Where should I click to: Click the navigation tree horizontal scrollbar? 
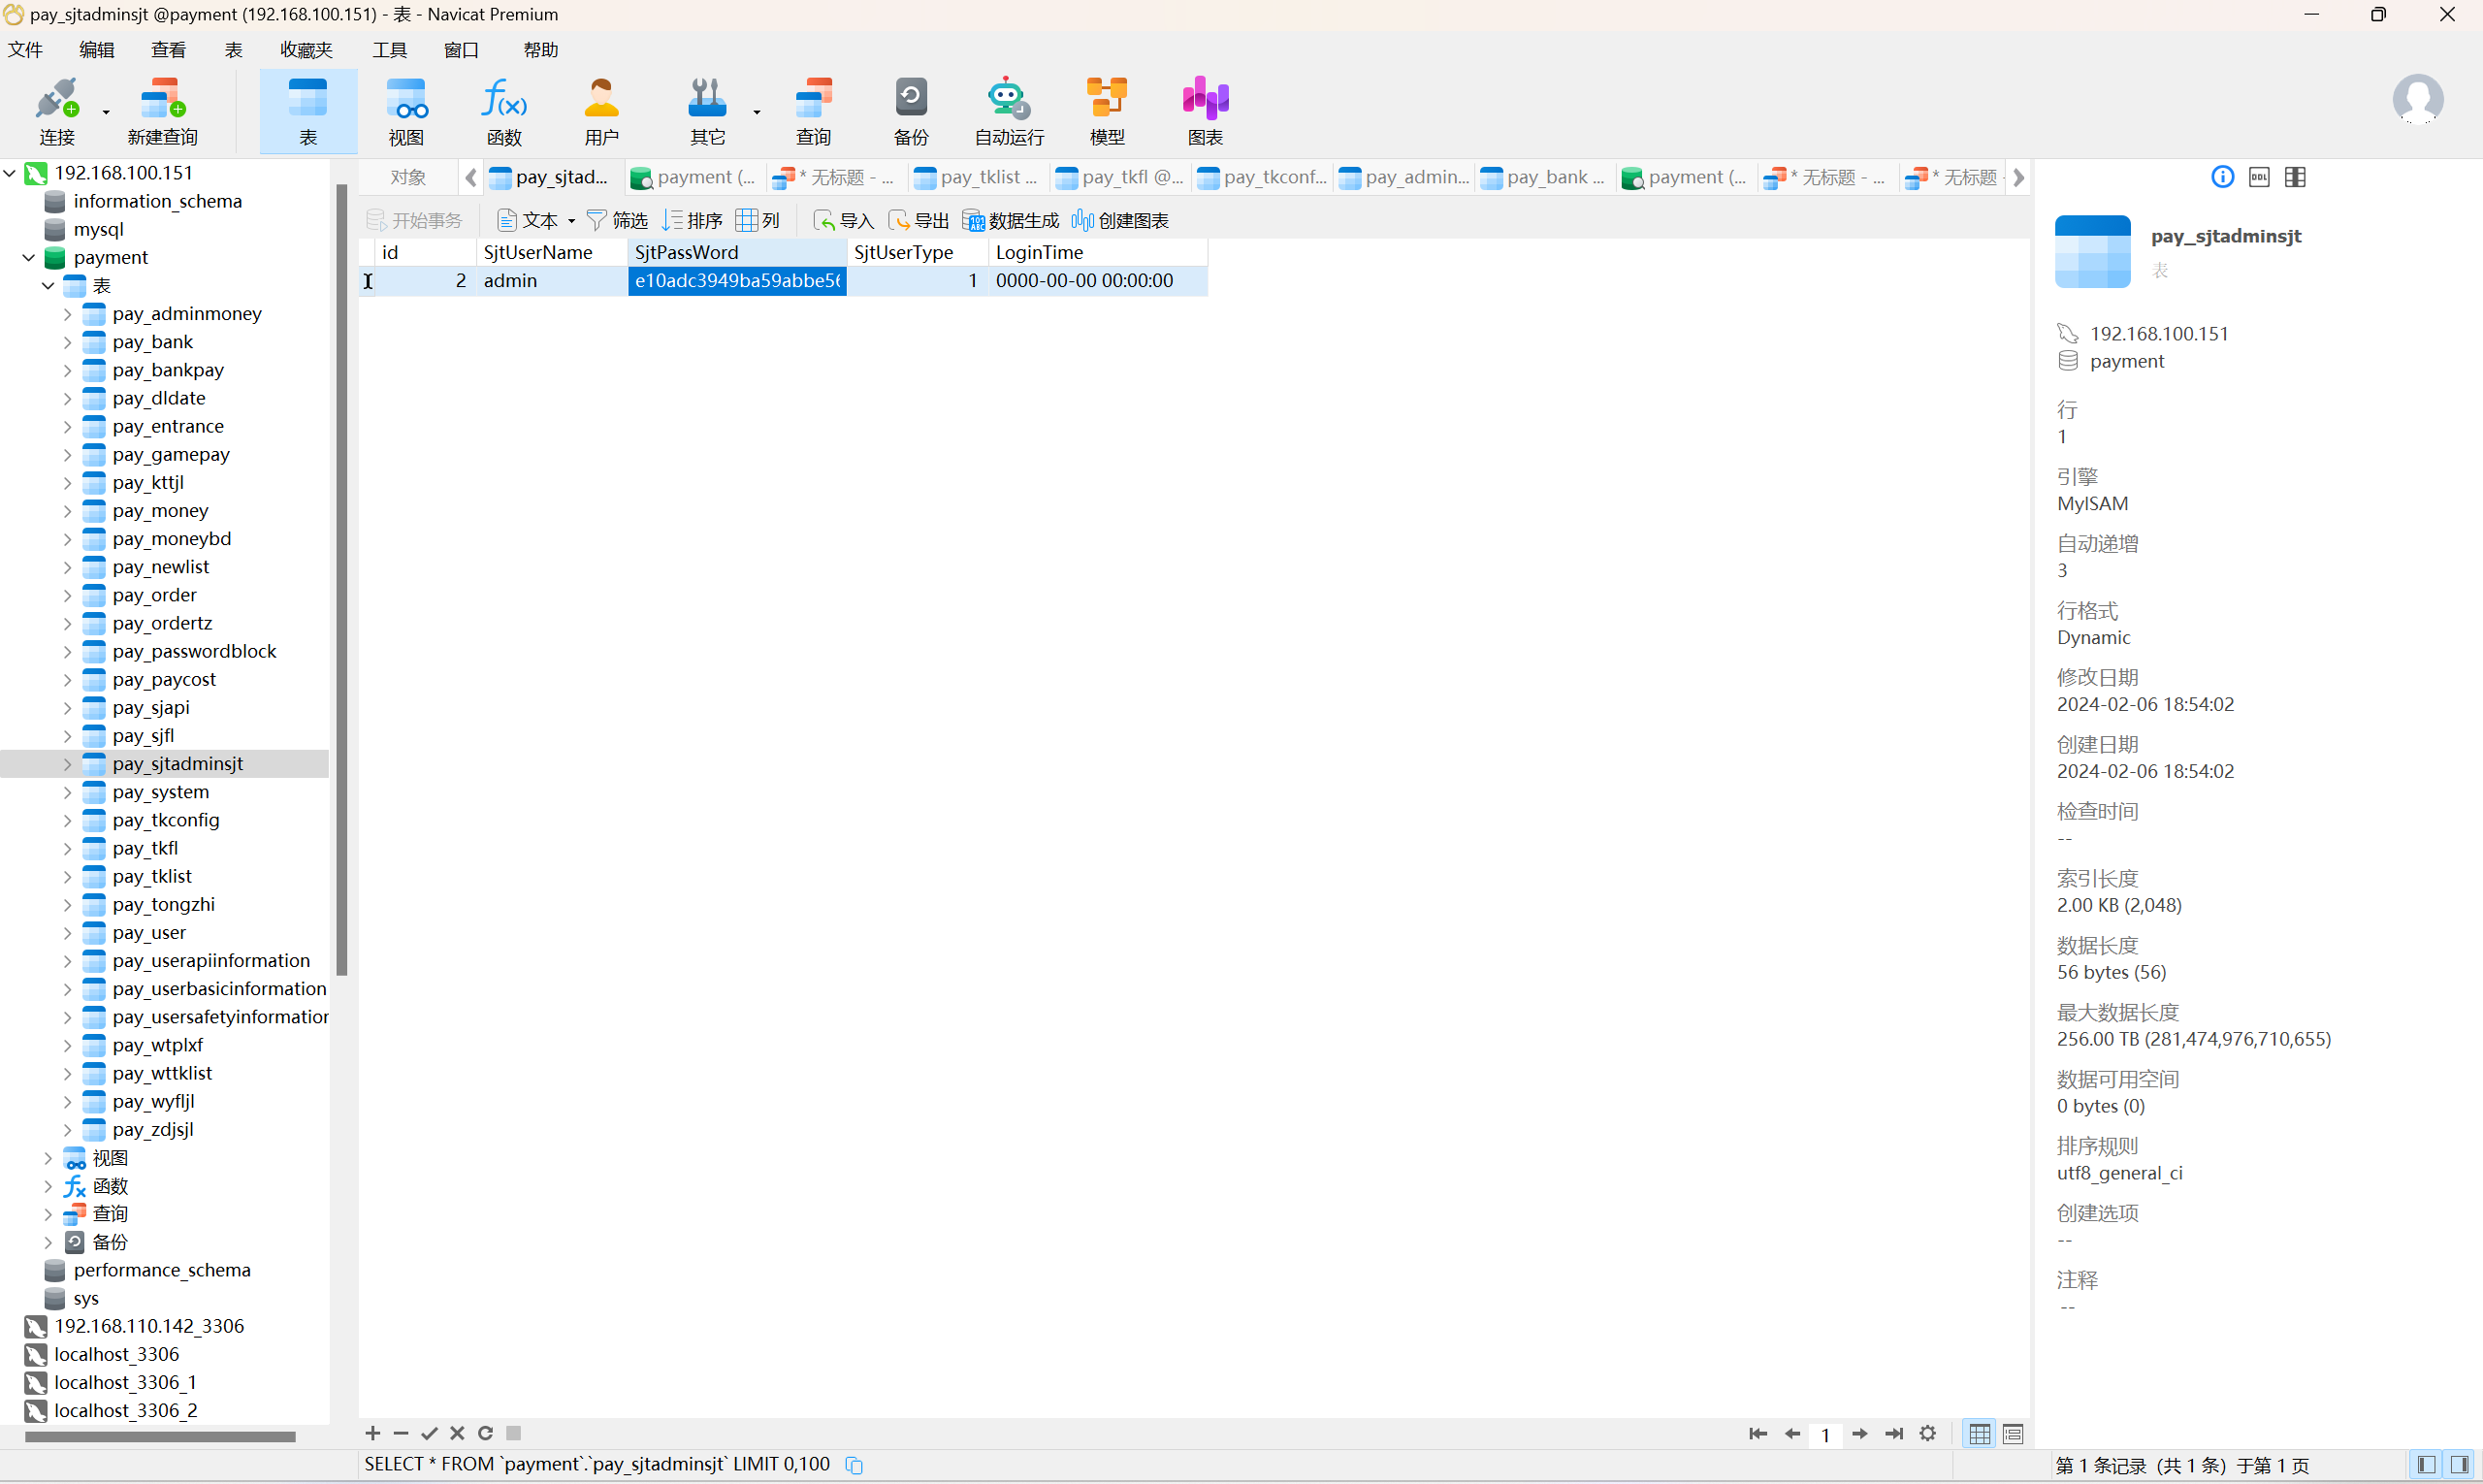(160, 1437)
